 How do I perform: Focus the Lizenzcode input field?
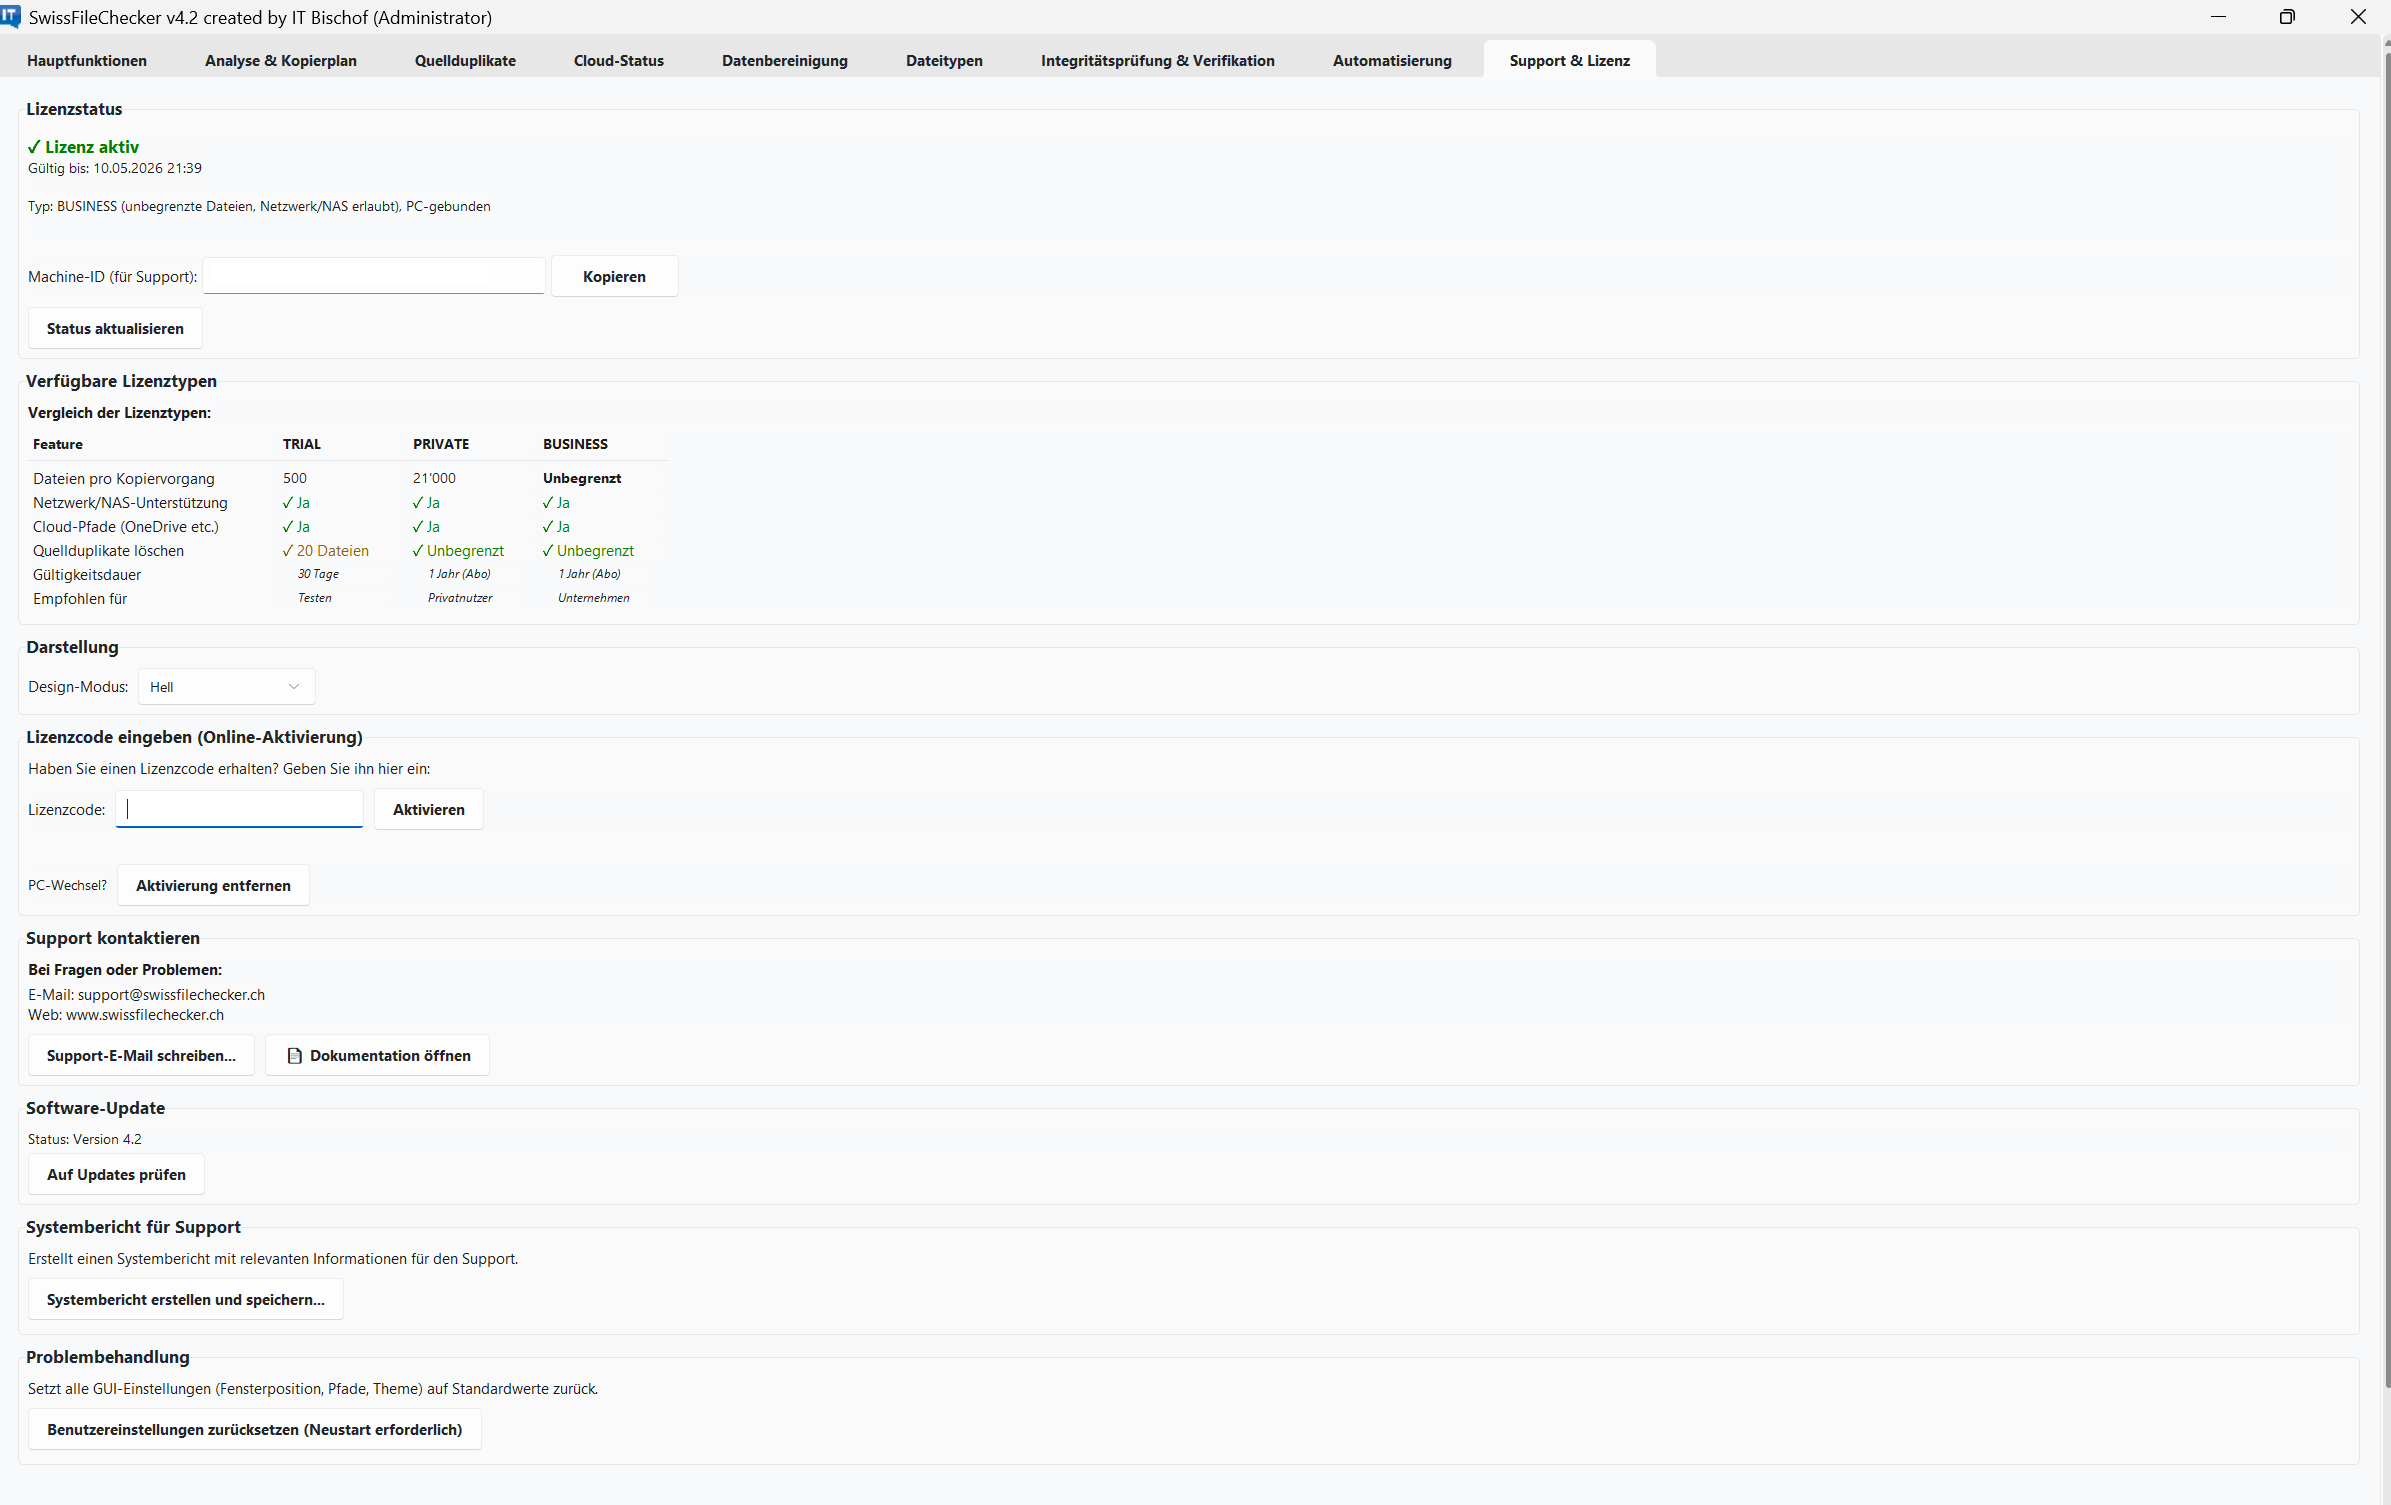(x=240, y=809)
